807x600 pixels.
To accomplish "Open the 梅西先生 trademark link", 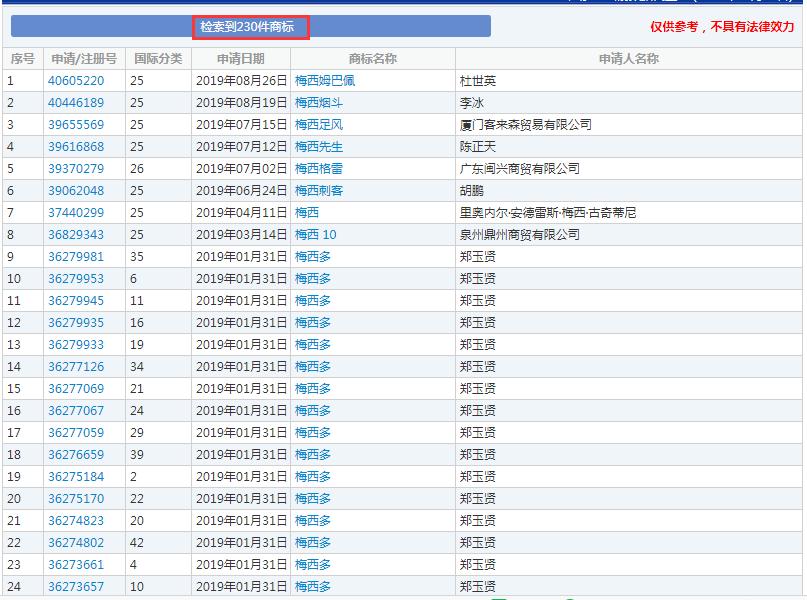I will 318,146.
